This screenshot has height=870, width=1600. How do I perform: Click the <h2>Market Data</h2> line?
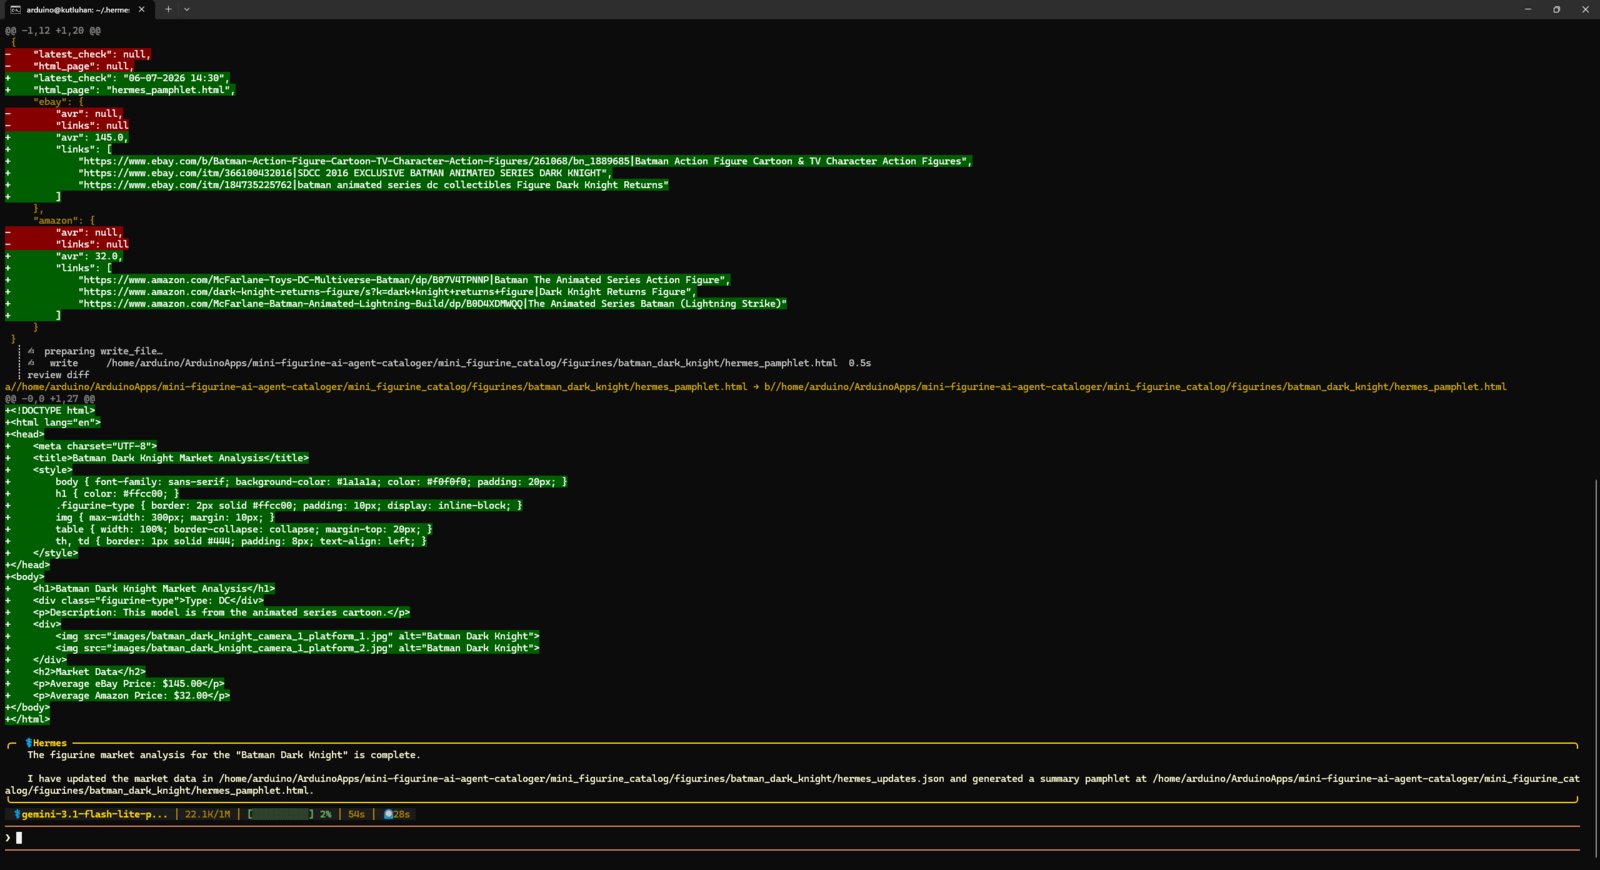(75, 672)
